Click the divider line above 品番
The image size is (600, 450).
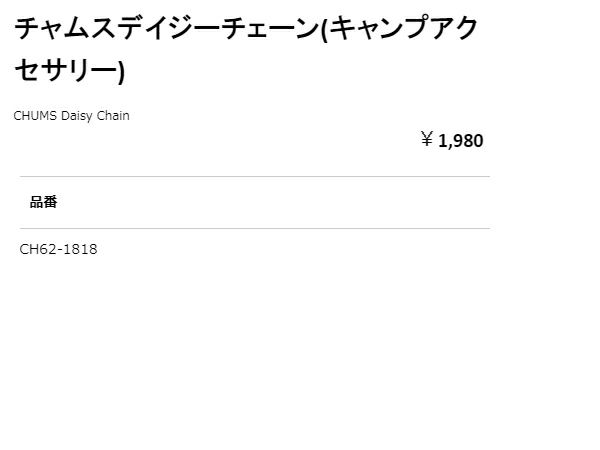pyautogui.click(x=255, y=176)
